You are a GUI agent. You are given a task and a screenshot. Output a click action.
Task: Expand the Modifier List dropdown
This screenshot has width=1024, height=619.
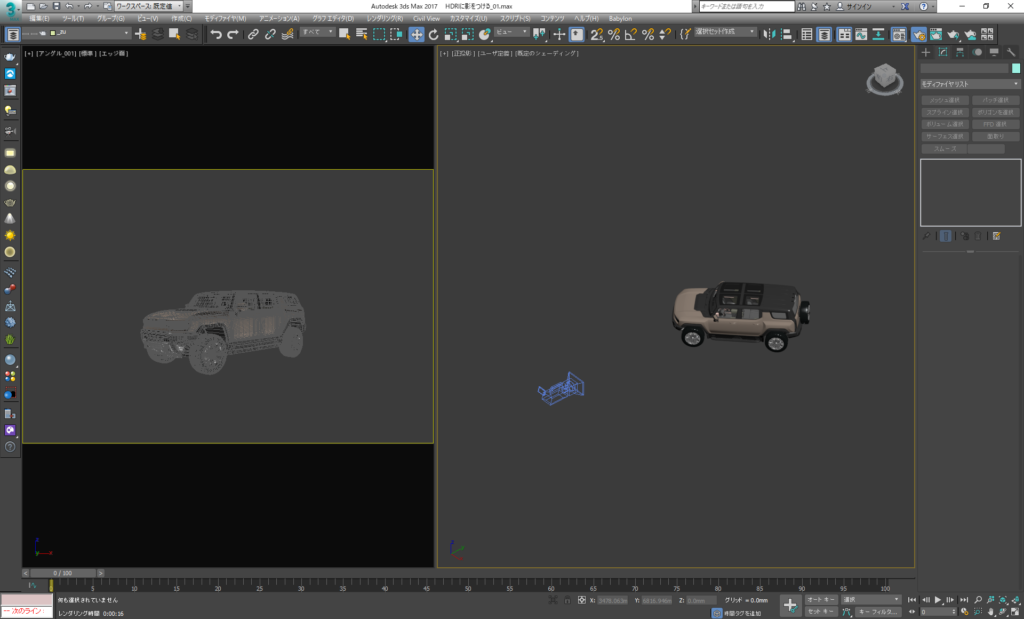[x=969, y=84]
